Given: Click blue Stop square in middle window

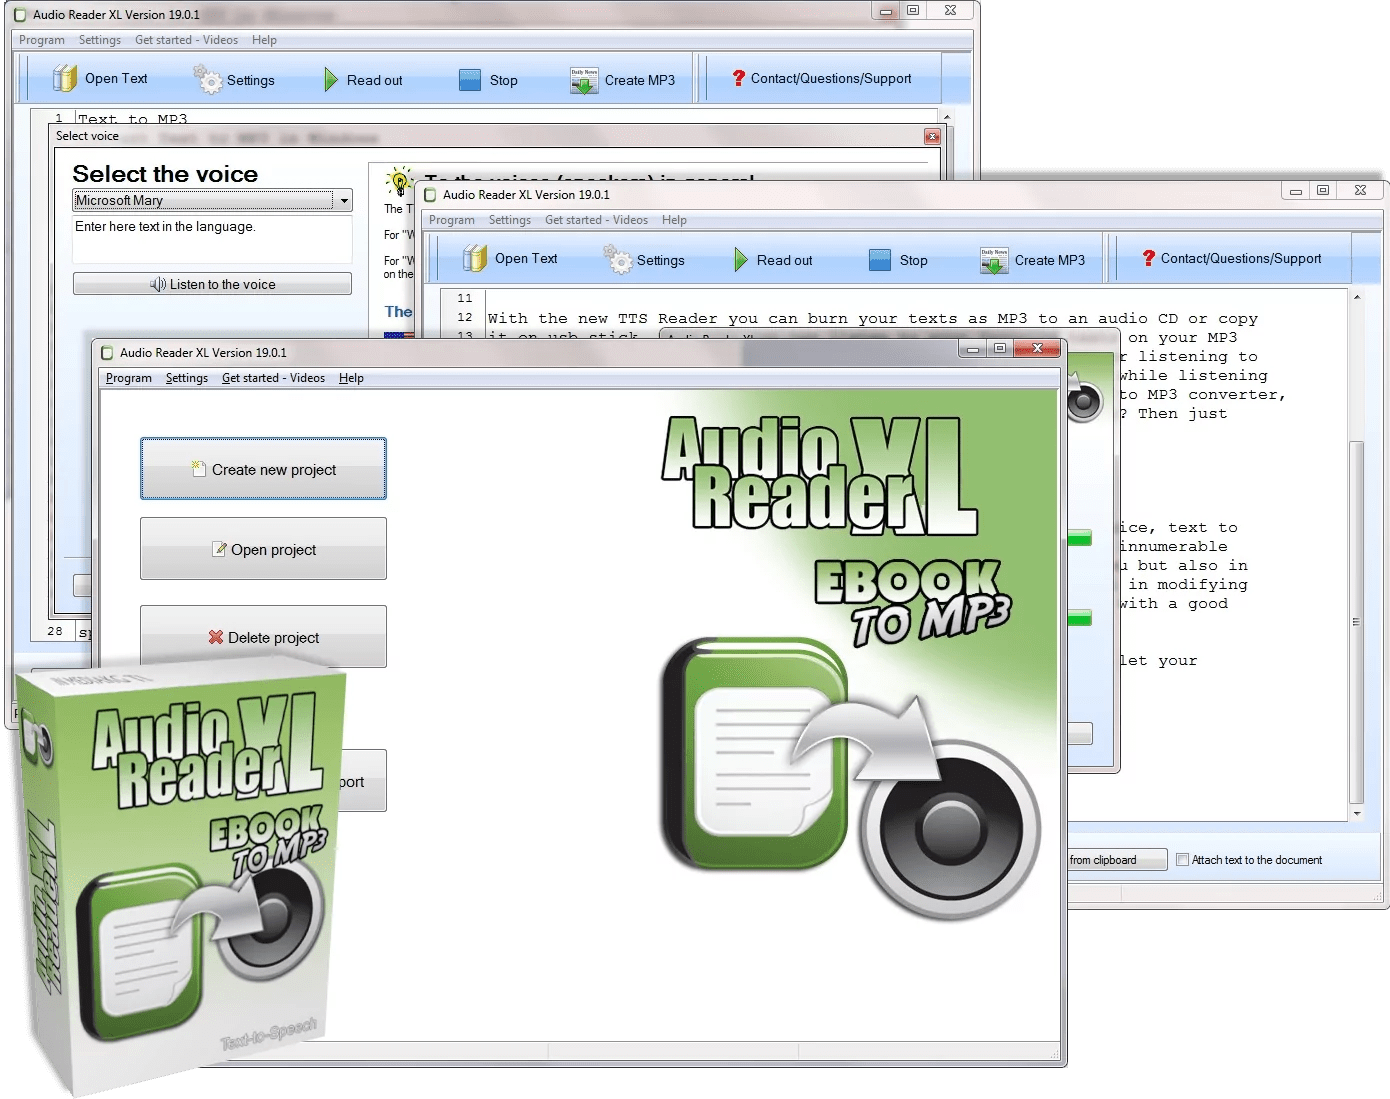Looking at the screenshot, I should tap(880, 260).
